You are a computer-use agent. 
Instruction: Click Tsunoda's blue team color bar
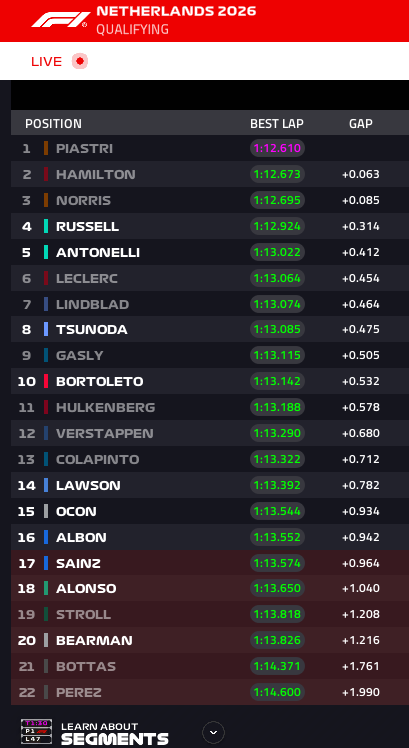click(46, 329)
